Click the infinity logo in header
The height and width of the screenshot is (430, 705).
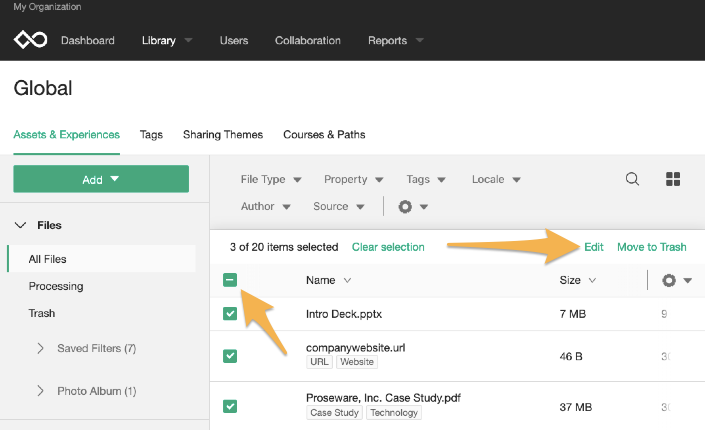coord(30,40)
